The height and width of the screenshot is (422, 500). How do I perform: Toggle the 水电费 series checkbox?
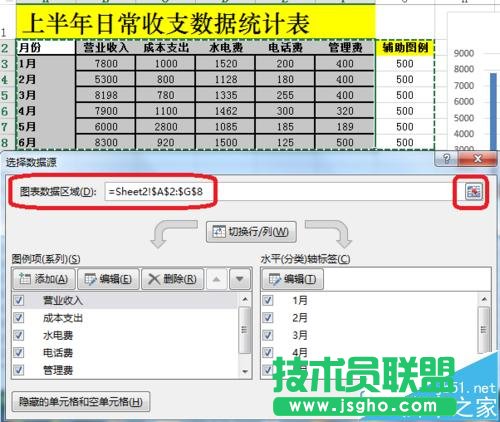(19, 335)
